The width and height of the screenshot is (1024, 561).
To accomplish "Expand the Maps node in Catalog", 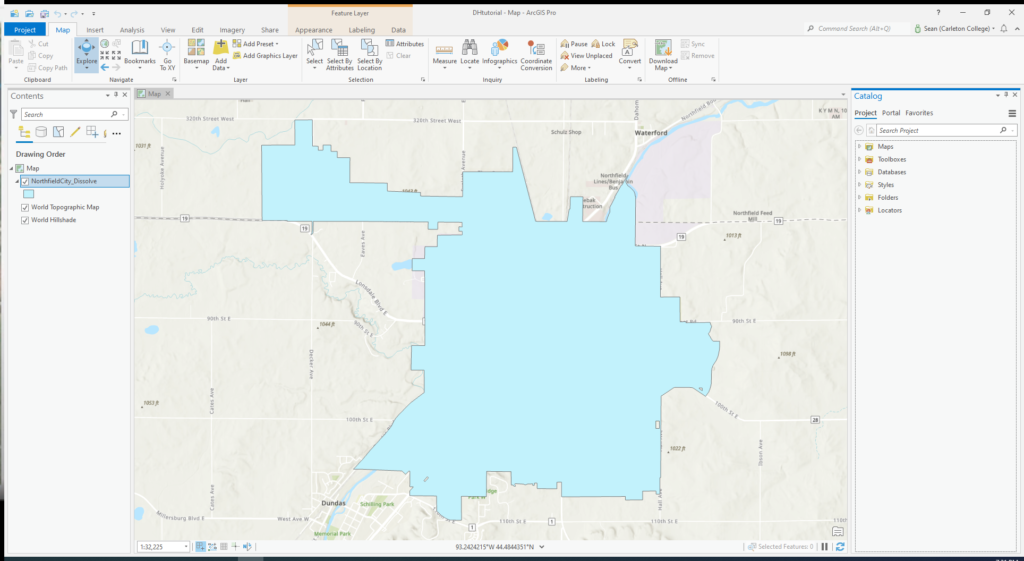I will 859,146.
